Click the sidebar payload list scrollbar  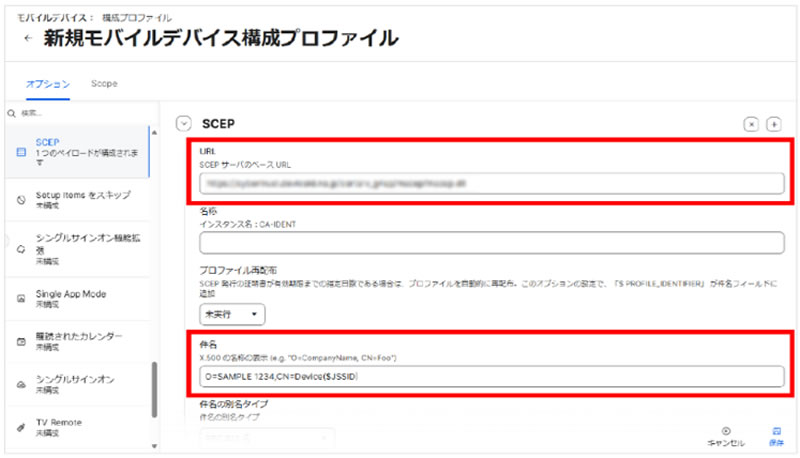coord(154,388)
